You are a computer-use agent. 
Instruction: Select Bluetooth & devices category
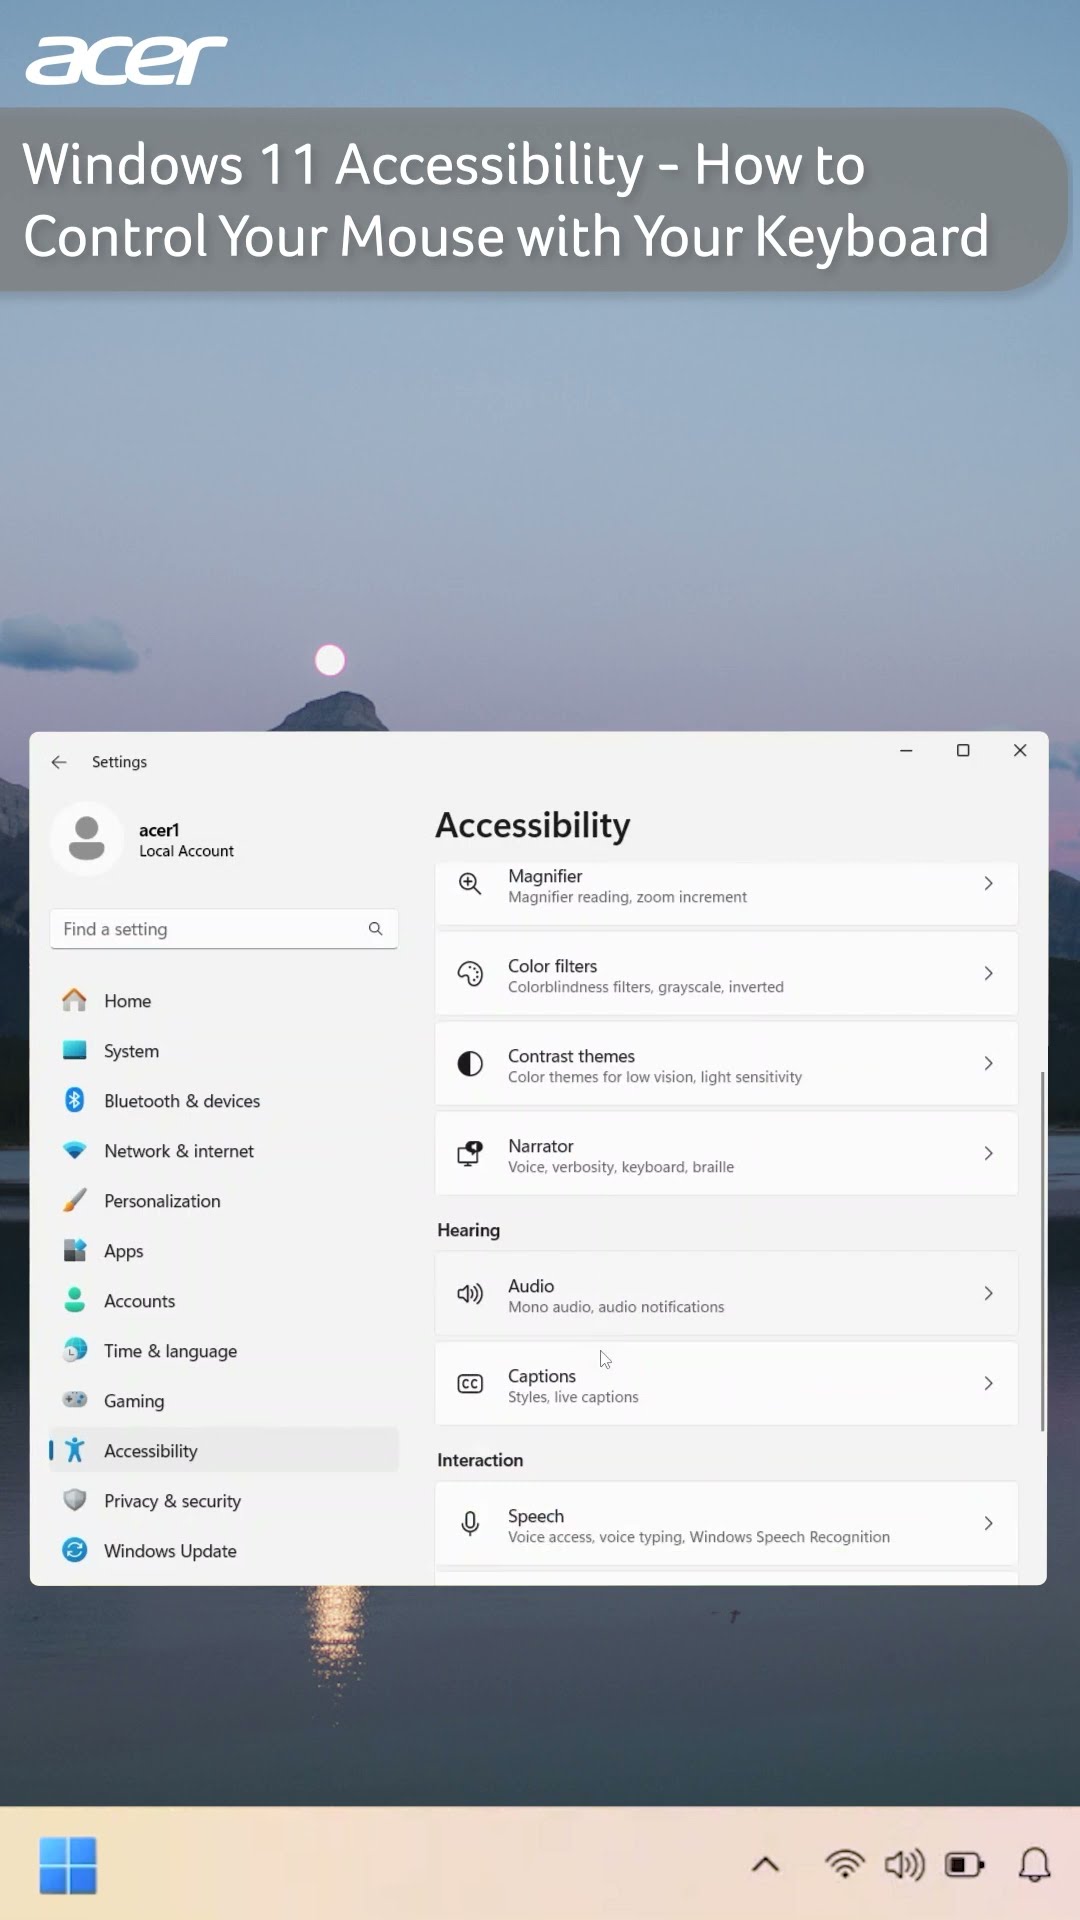224,1100
